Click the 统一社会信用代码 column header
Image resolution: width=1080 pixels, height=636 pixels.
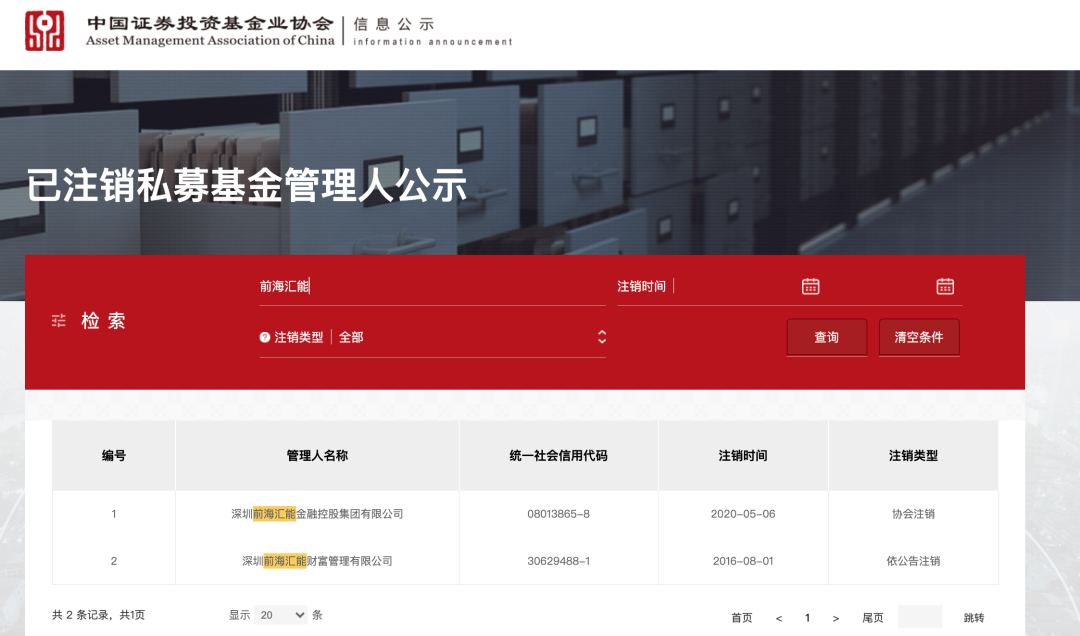559,455
